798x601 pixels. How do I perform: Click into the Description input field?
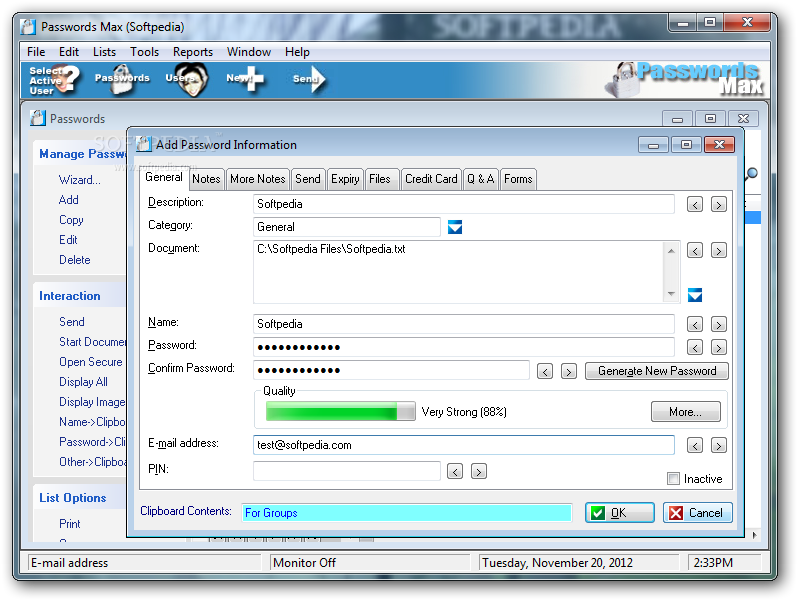[x=464, y=204]
